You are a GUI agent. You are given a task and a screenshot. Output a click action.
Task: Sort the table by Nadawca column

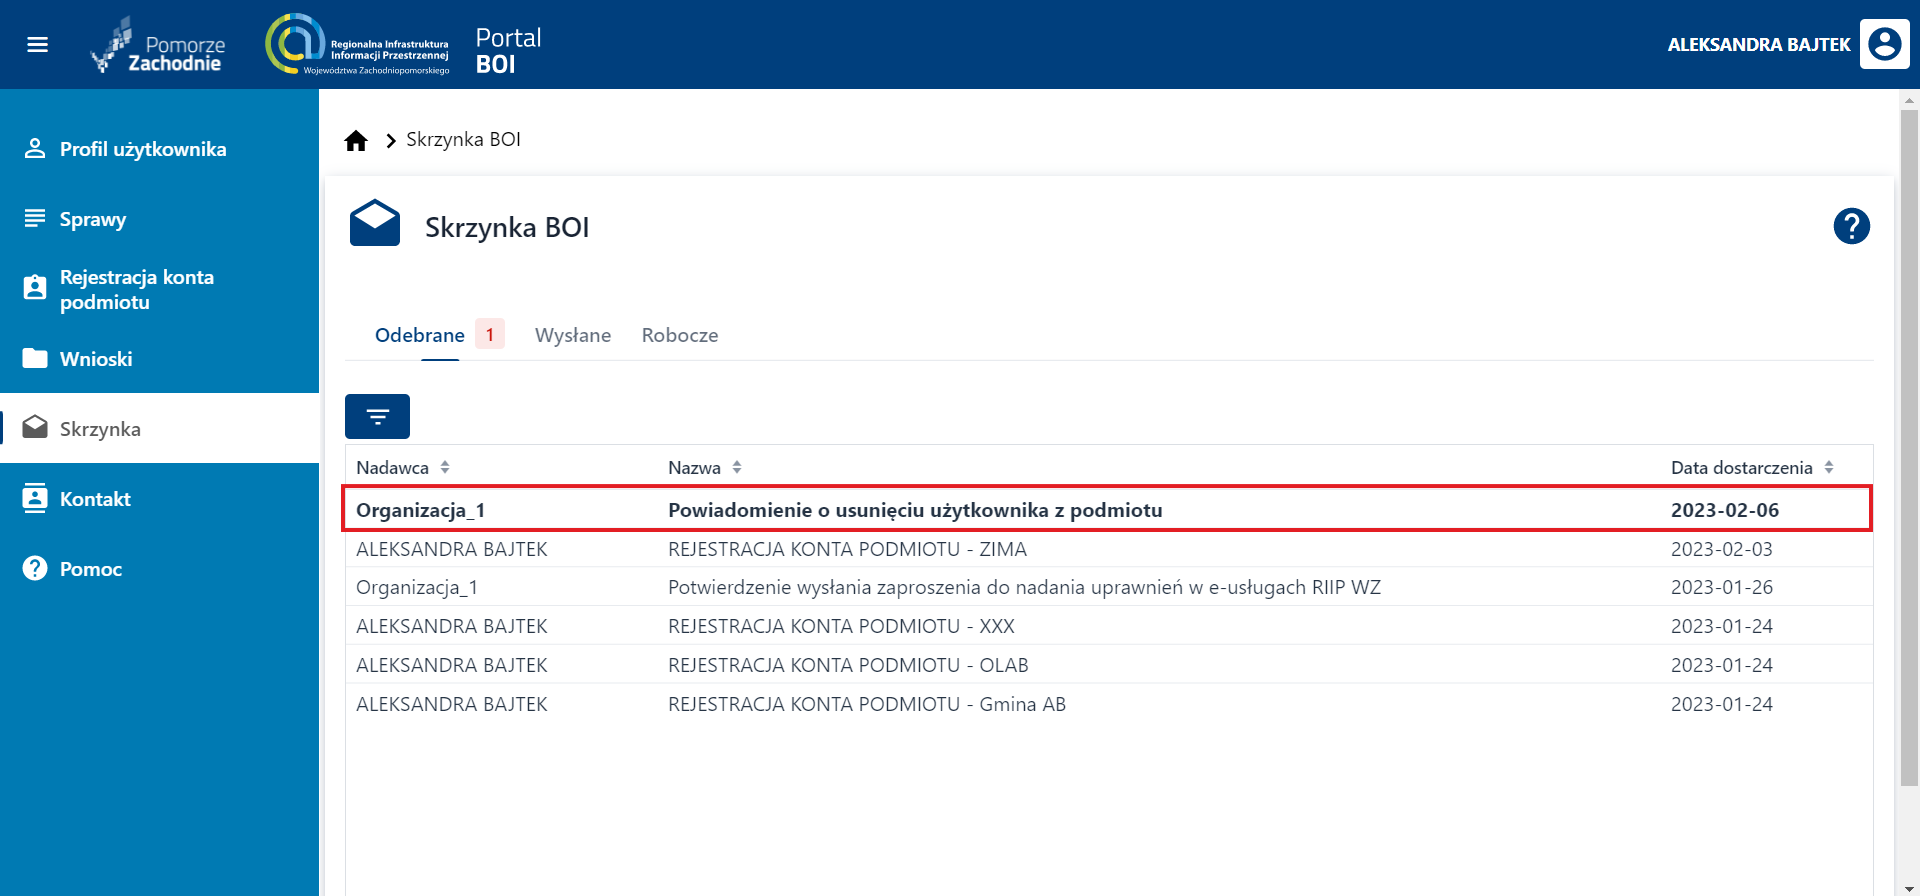[445, 467]
